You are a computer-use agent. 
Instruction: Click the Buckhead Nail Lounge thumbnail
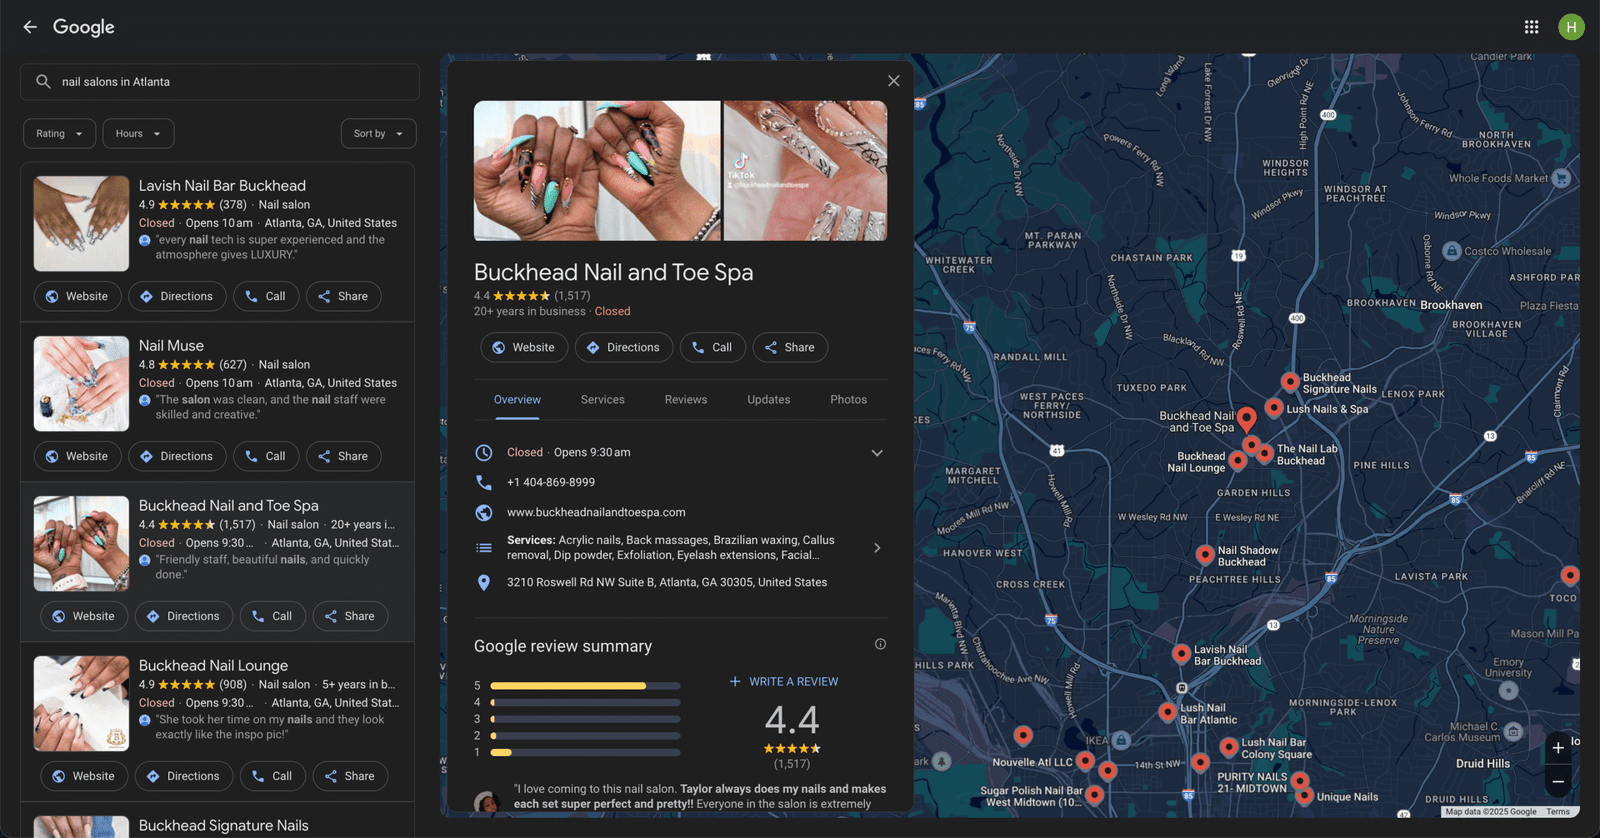(x=81, y=704)
